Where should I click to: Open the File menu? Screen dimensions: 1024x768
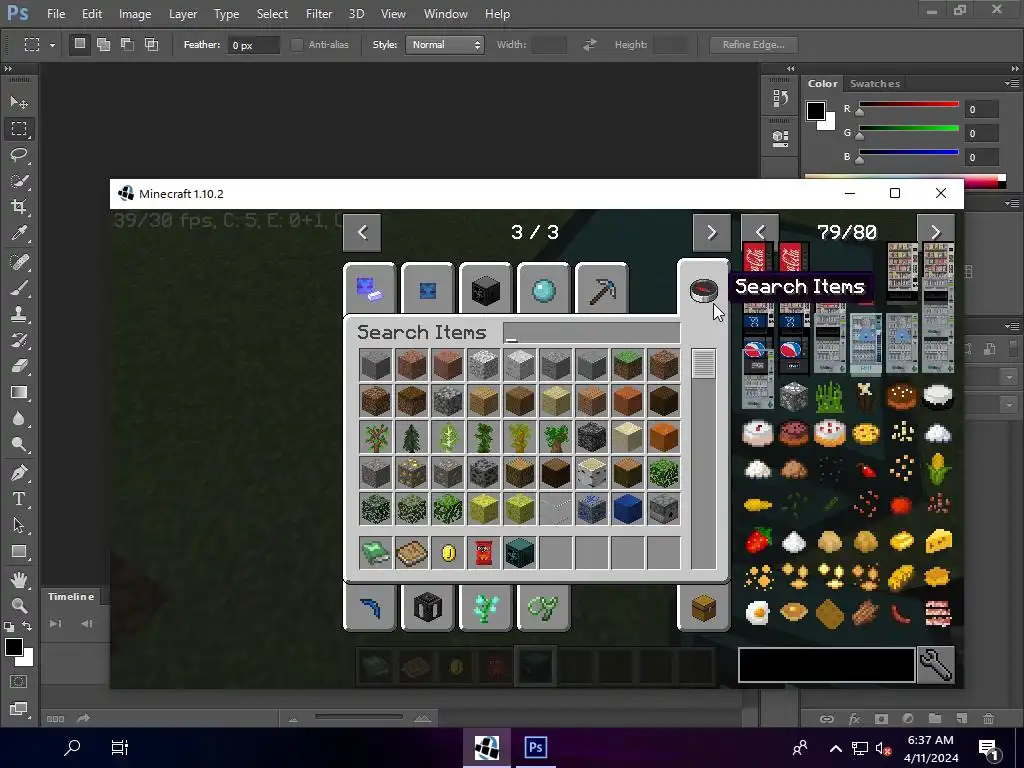pos(56,14)
